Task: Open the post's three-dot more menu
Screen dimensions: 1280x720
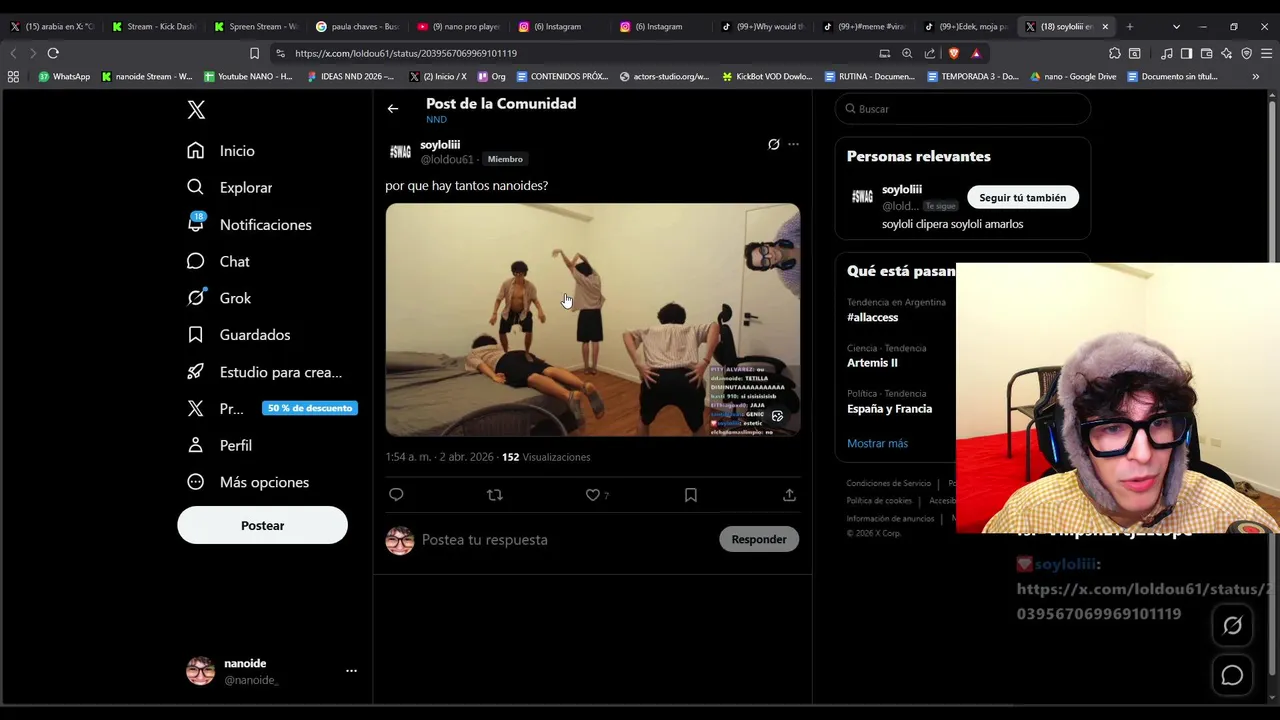Action: point(793,144)
